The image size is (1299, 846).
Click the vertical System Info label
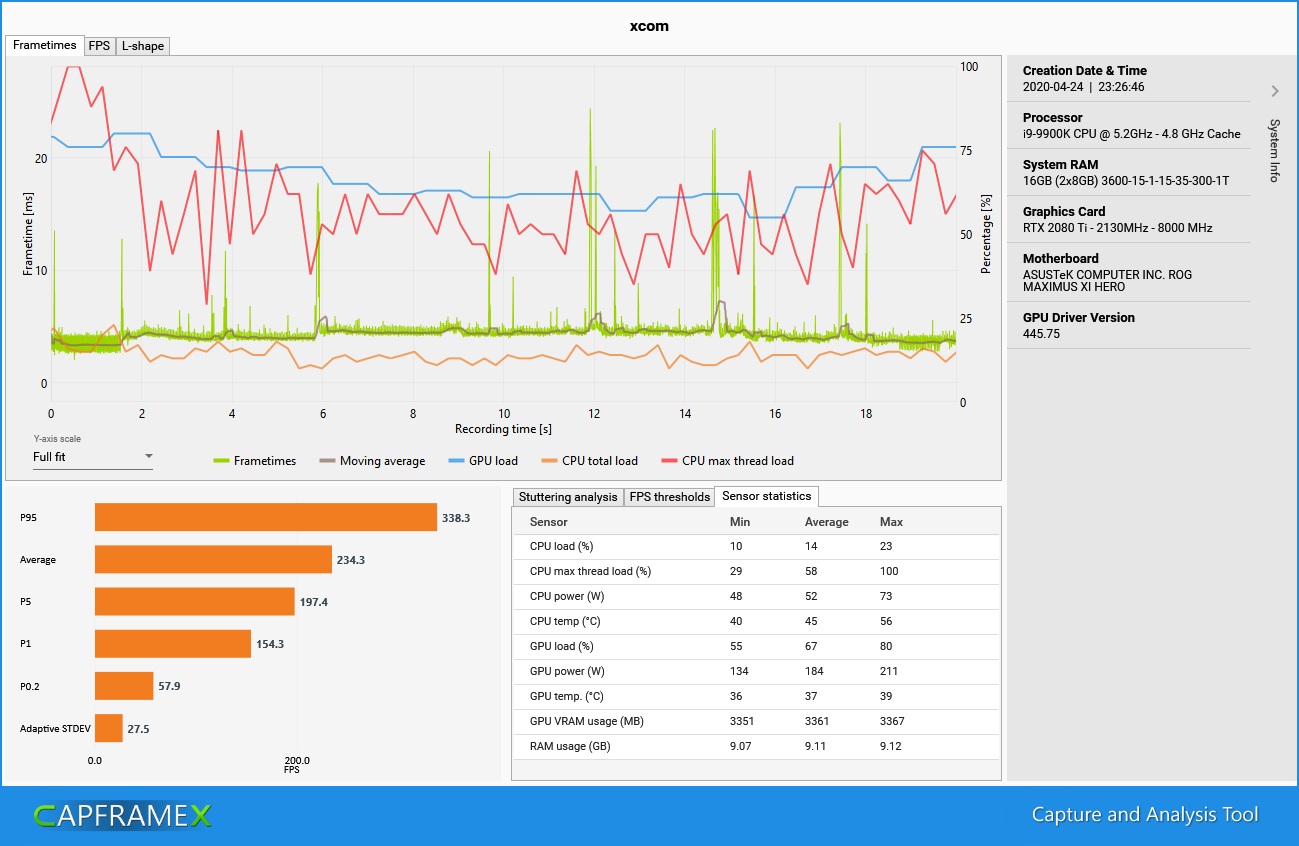pos(1274,150)
